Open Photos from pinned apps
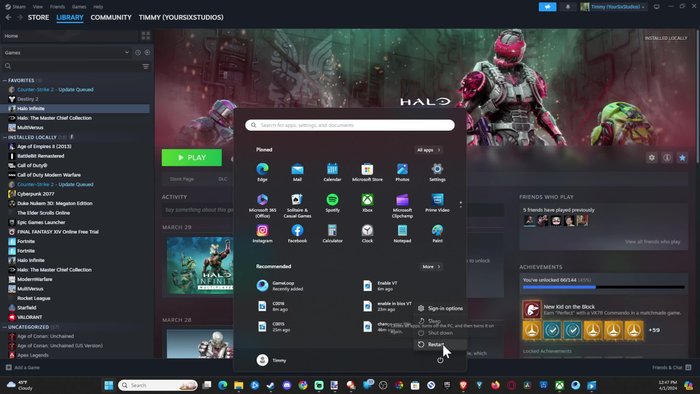This screenshot has width=700, height=394. click(x=402, y=172)
